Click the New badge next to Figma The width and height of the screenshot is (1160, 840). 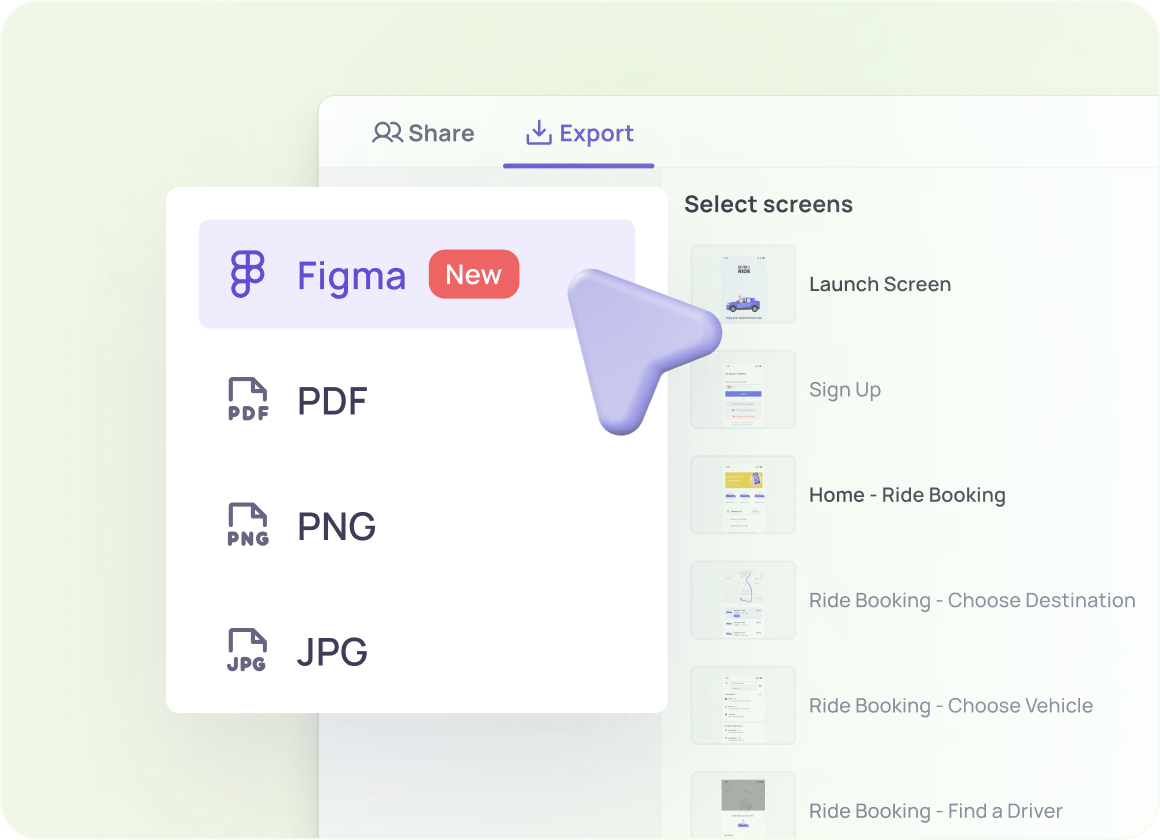click(474, 274)
